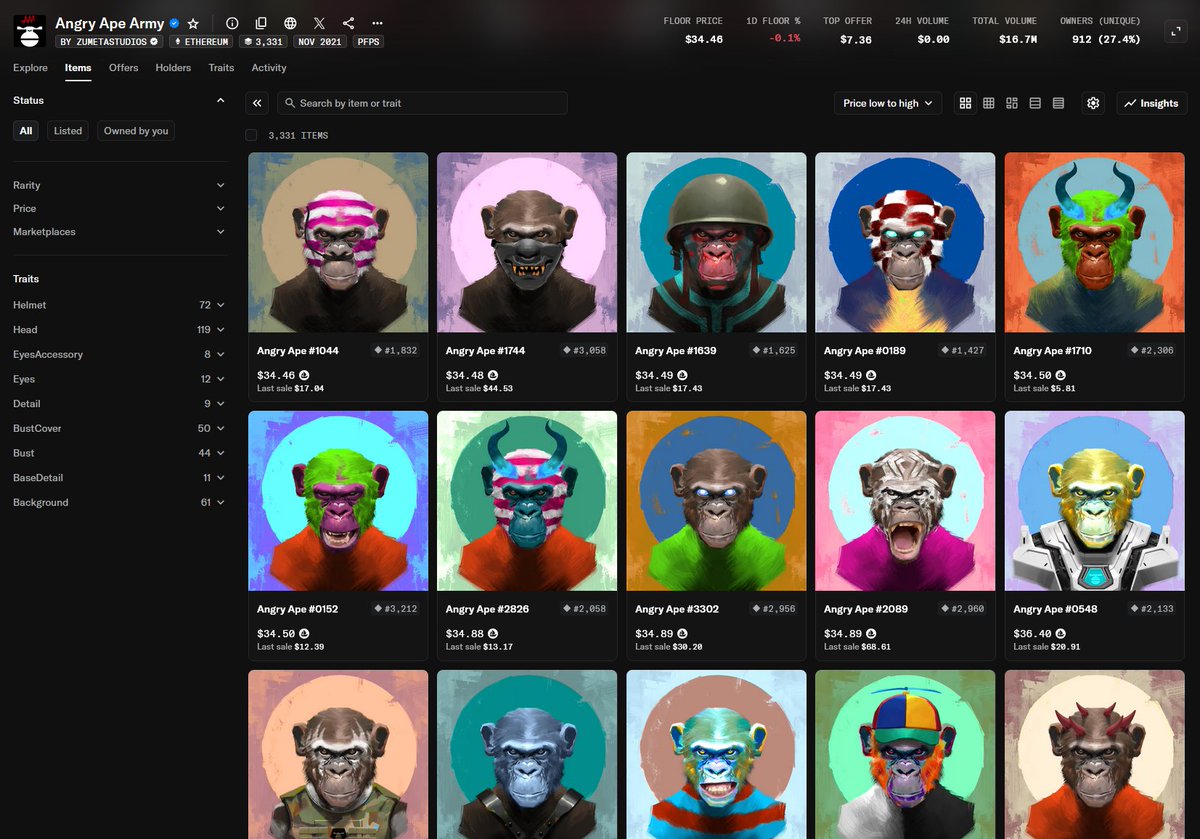Focus the search by item or trait field
The image size is (1200, 839).
422,103
